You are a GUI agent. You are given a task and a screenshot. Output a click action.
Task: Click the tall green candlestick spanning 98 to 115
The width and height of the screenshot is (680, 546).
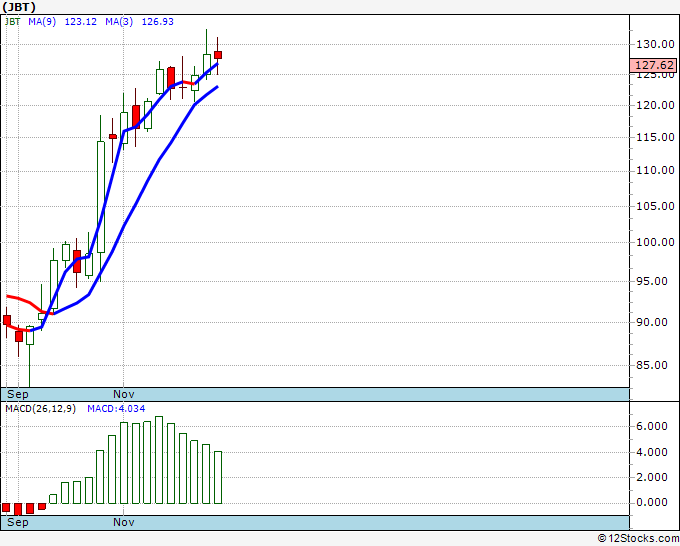[x=101, y=197]
